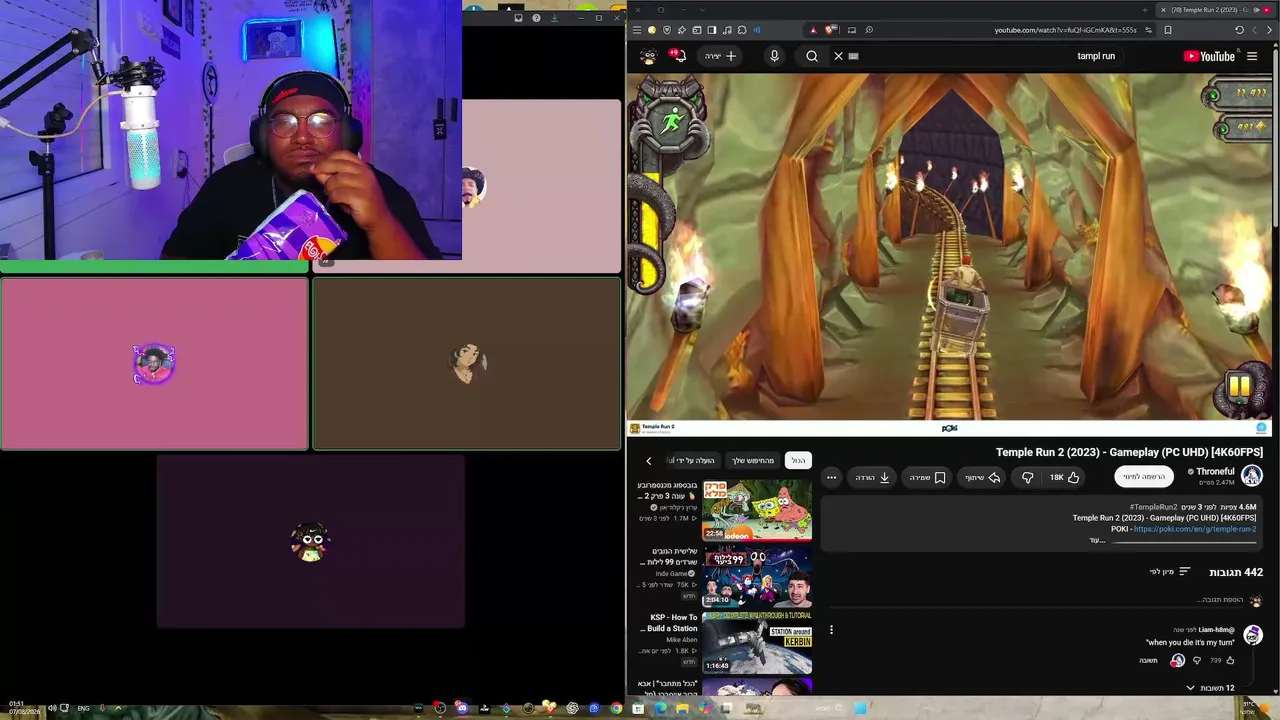Switch the ENG input language indicator

point(81,708)
